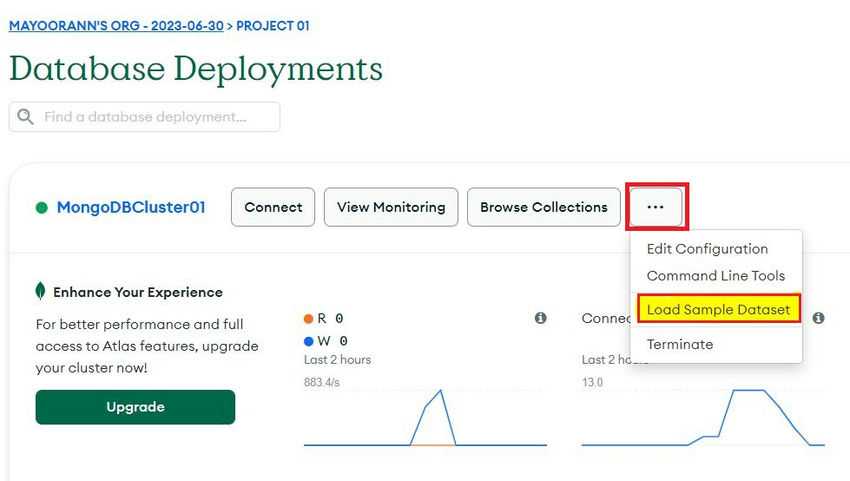Select Command Line Tools menu entry
Image resolution: width=850 pixels, height=481 pixels.
pyautogui.click(x=716, y=275)
